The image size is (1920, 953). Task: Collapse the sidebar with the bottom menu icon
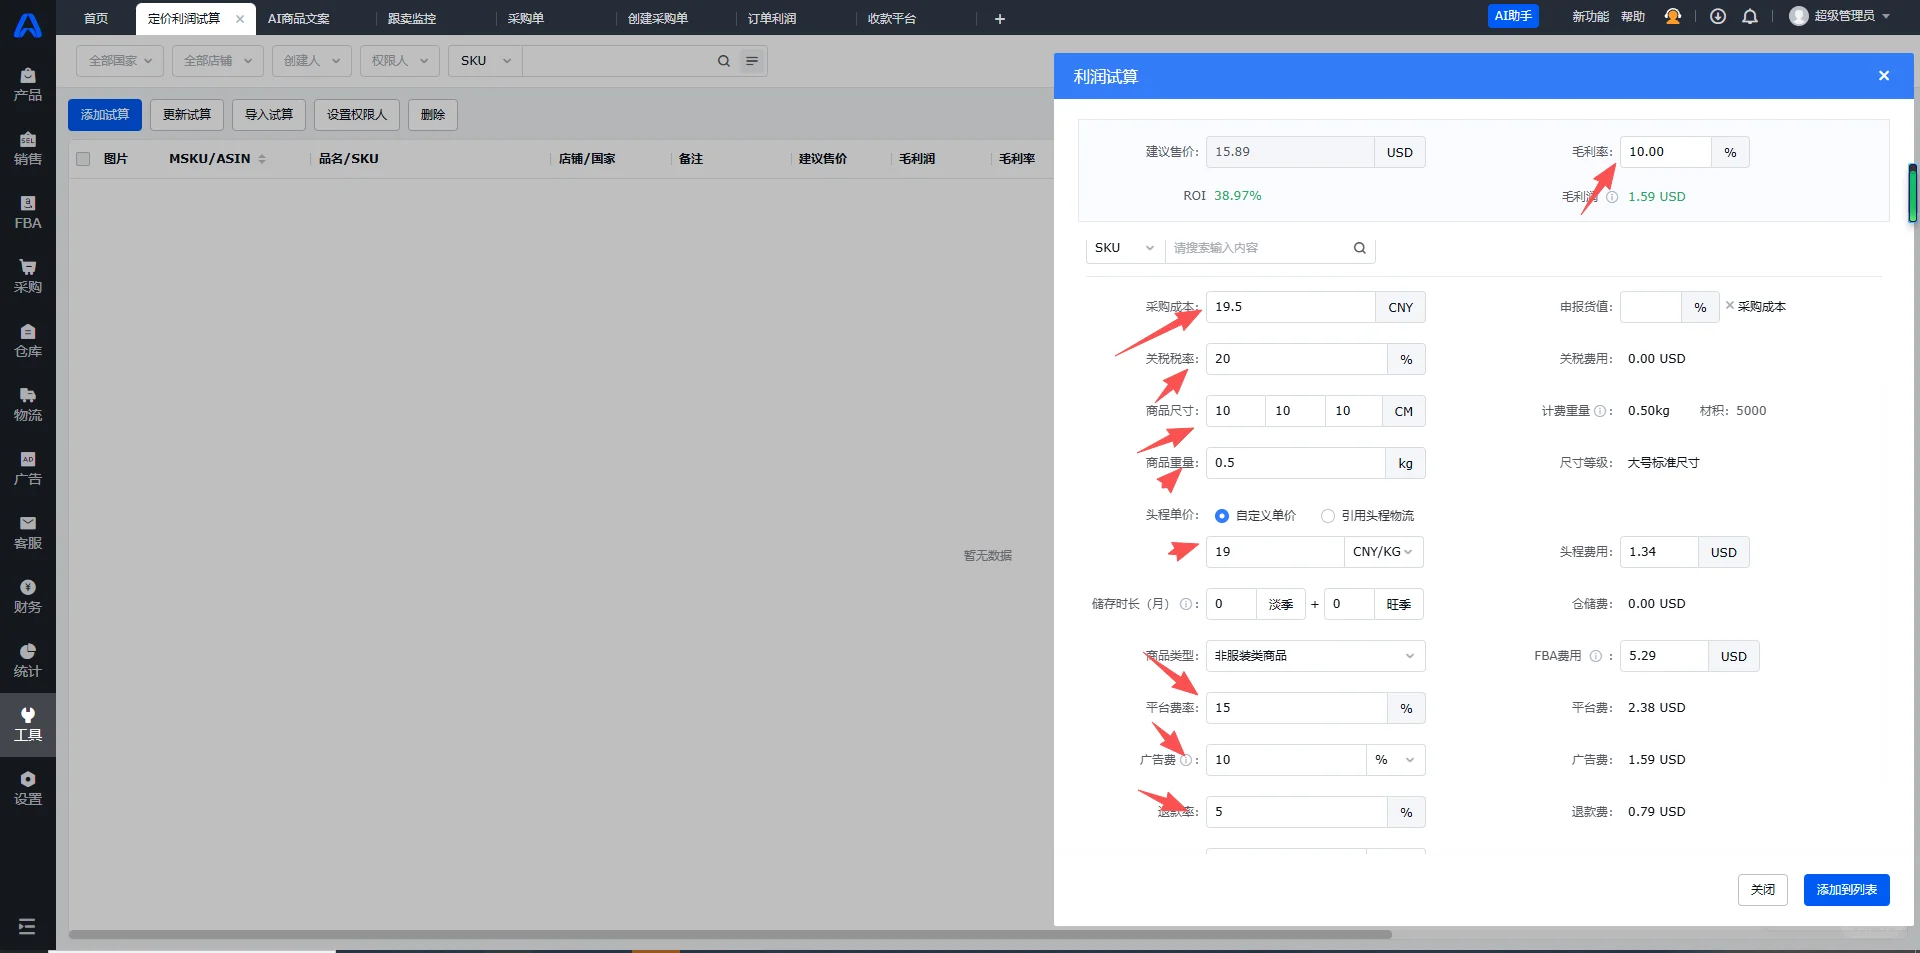27,926
